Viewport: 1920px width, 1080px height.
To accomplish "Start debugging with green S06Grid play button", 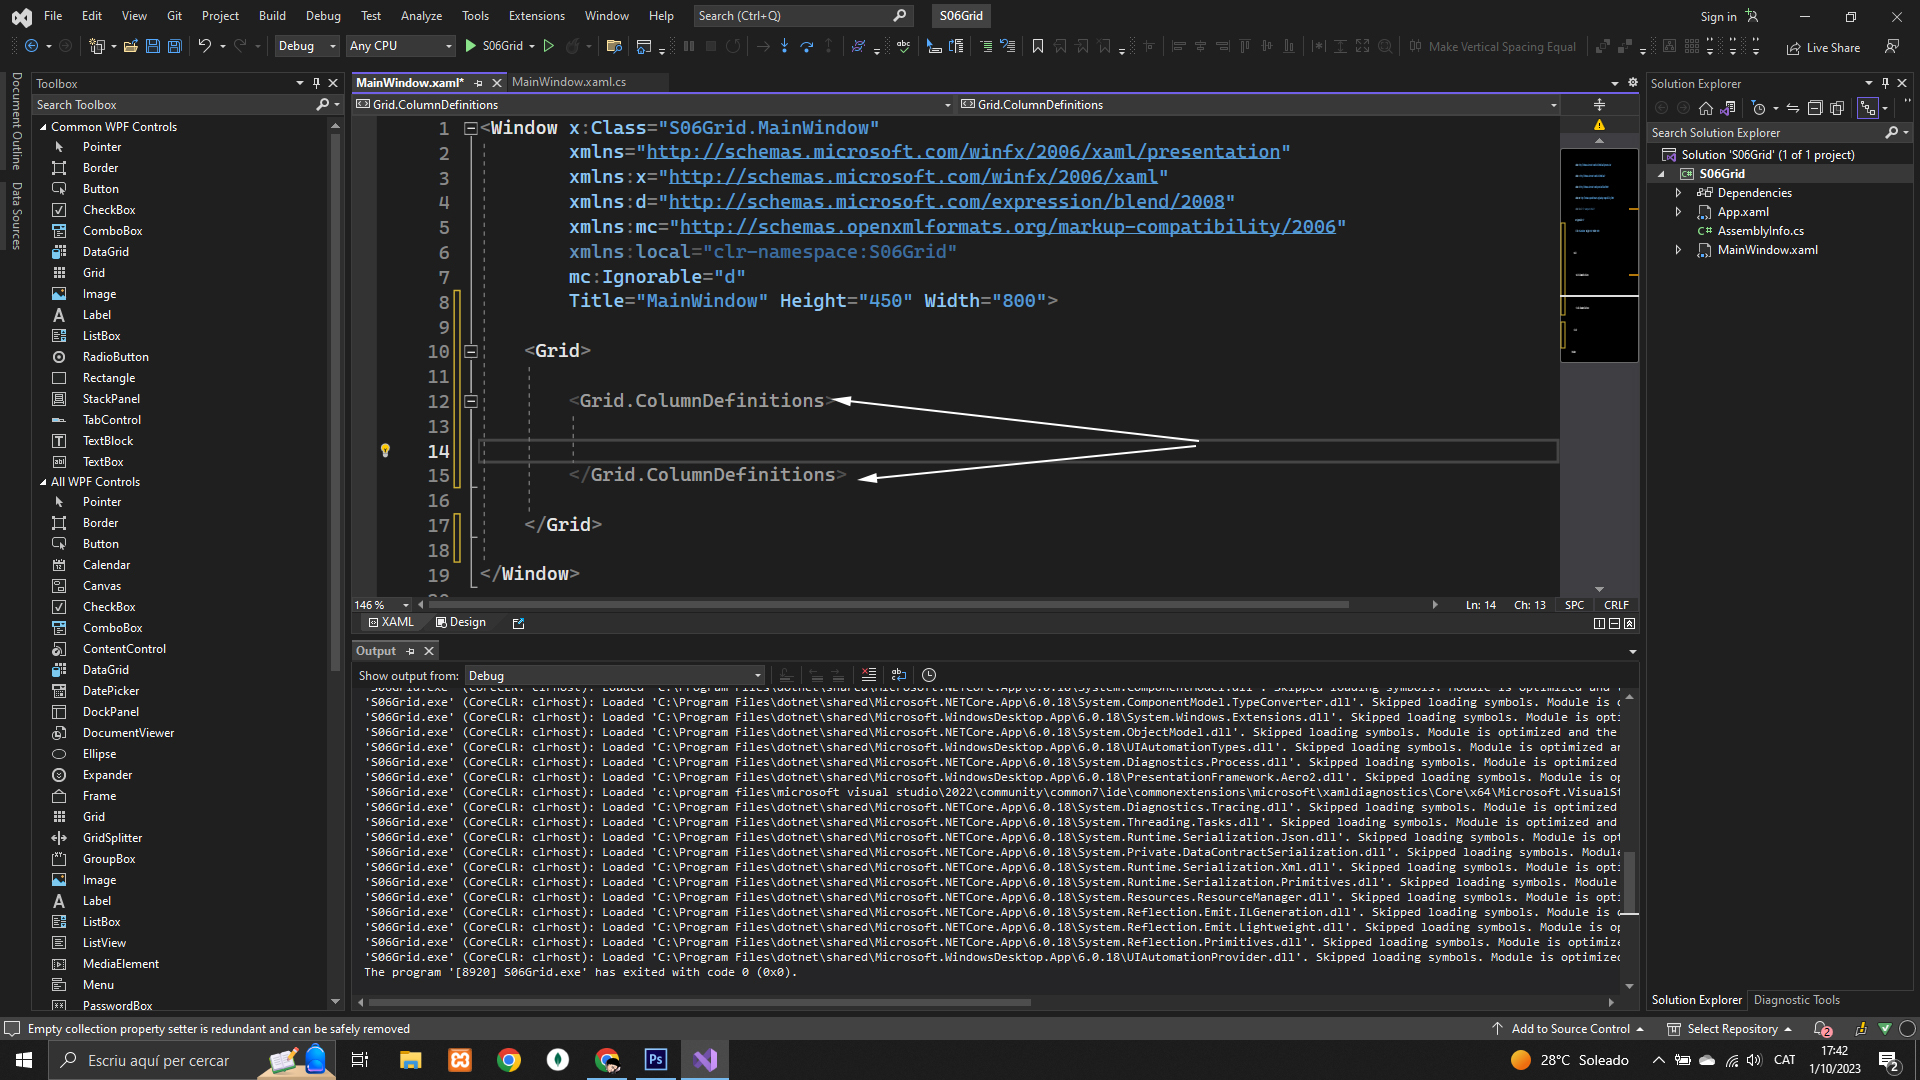I will click(x=471, y=46).
